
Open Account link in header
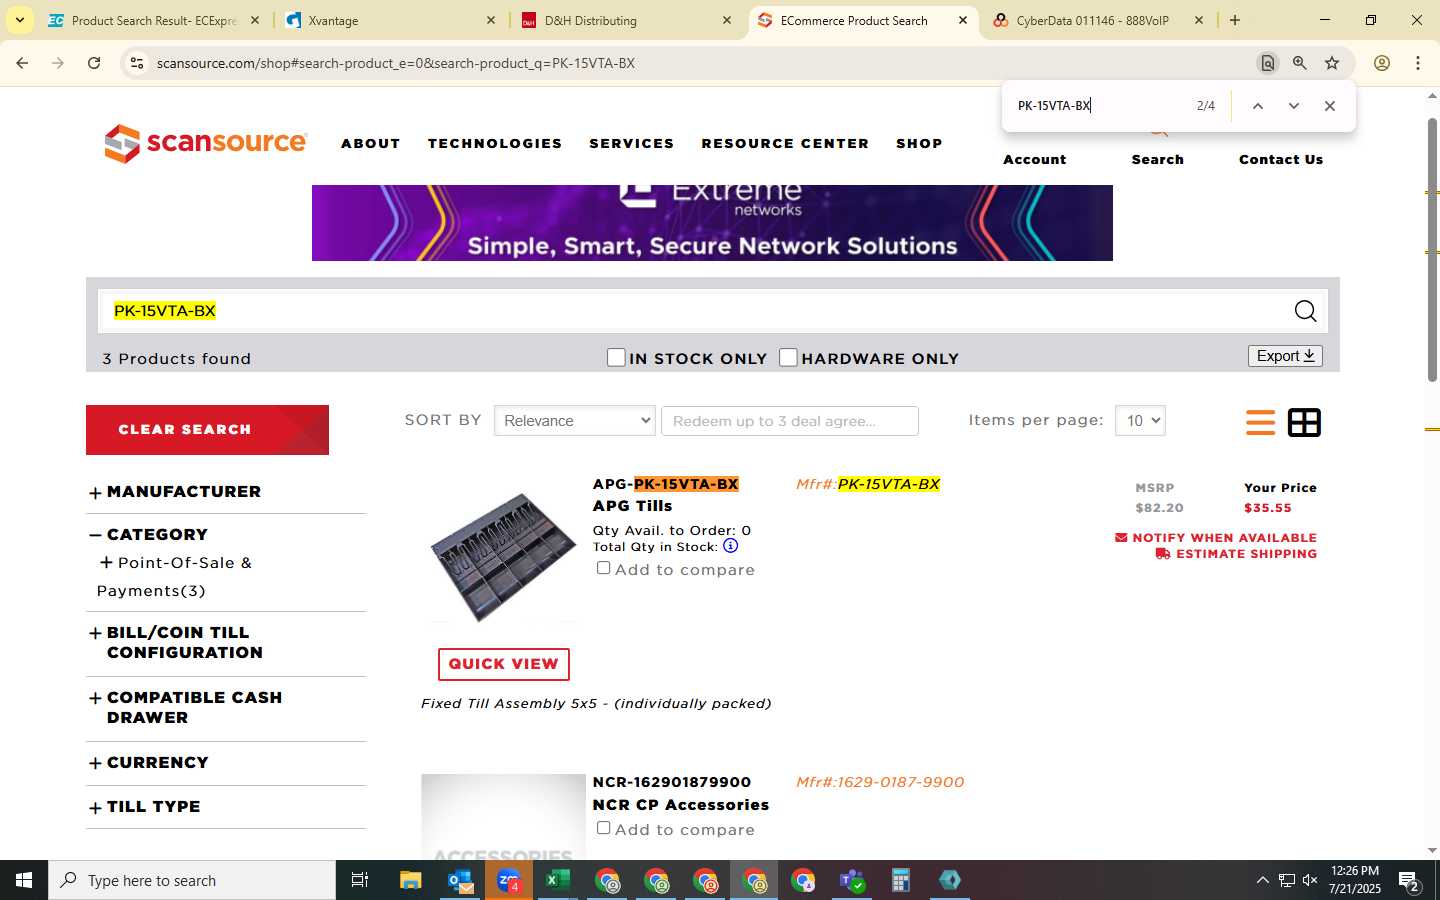[x=1035, y=160]
